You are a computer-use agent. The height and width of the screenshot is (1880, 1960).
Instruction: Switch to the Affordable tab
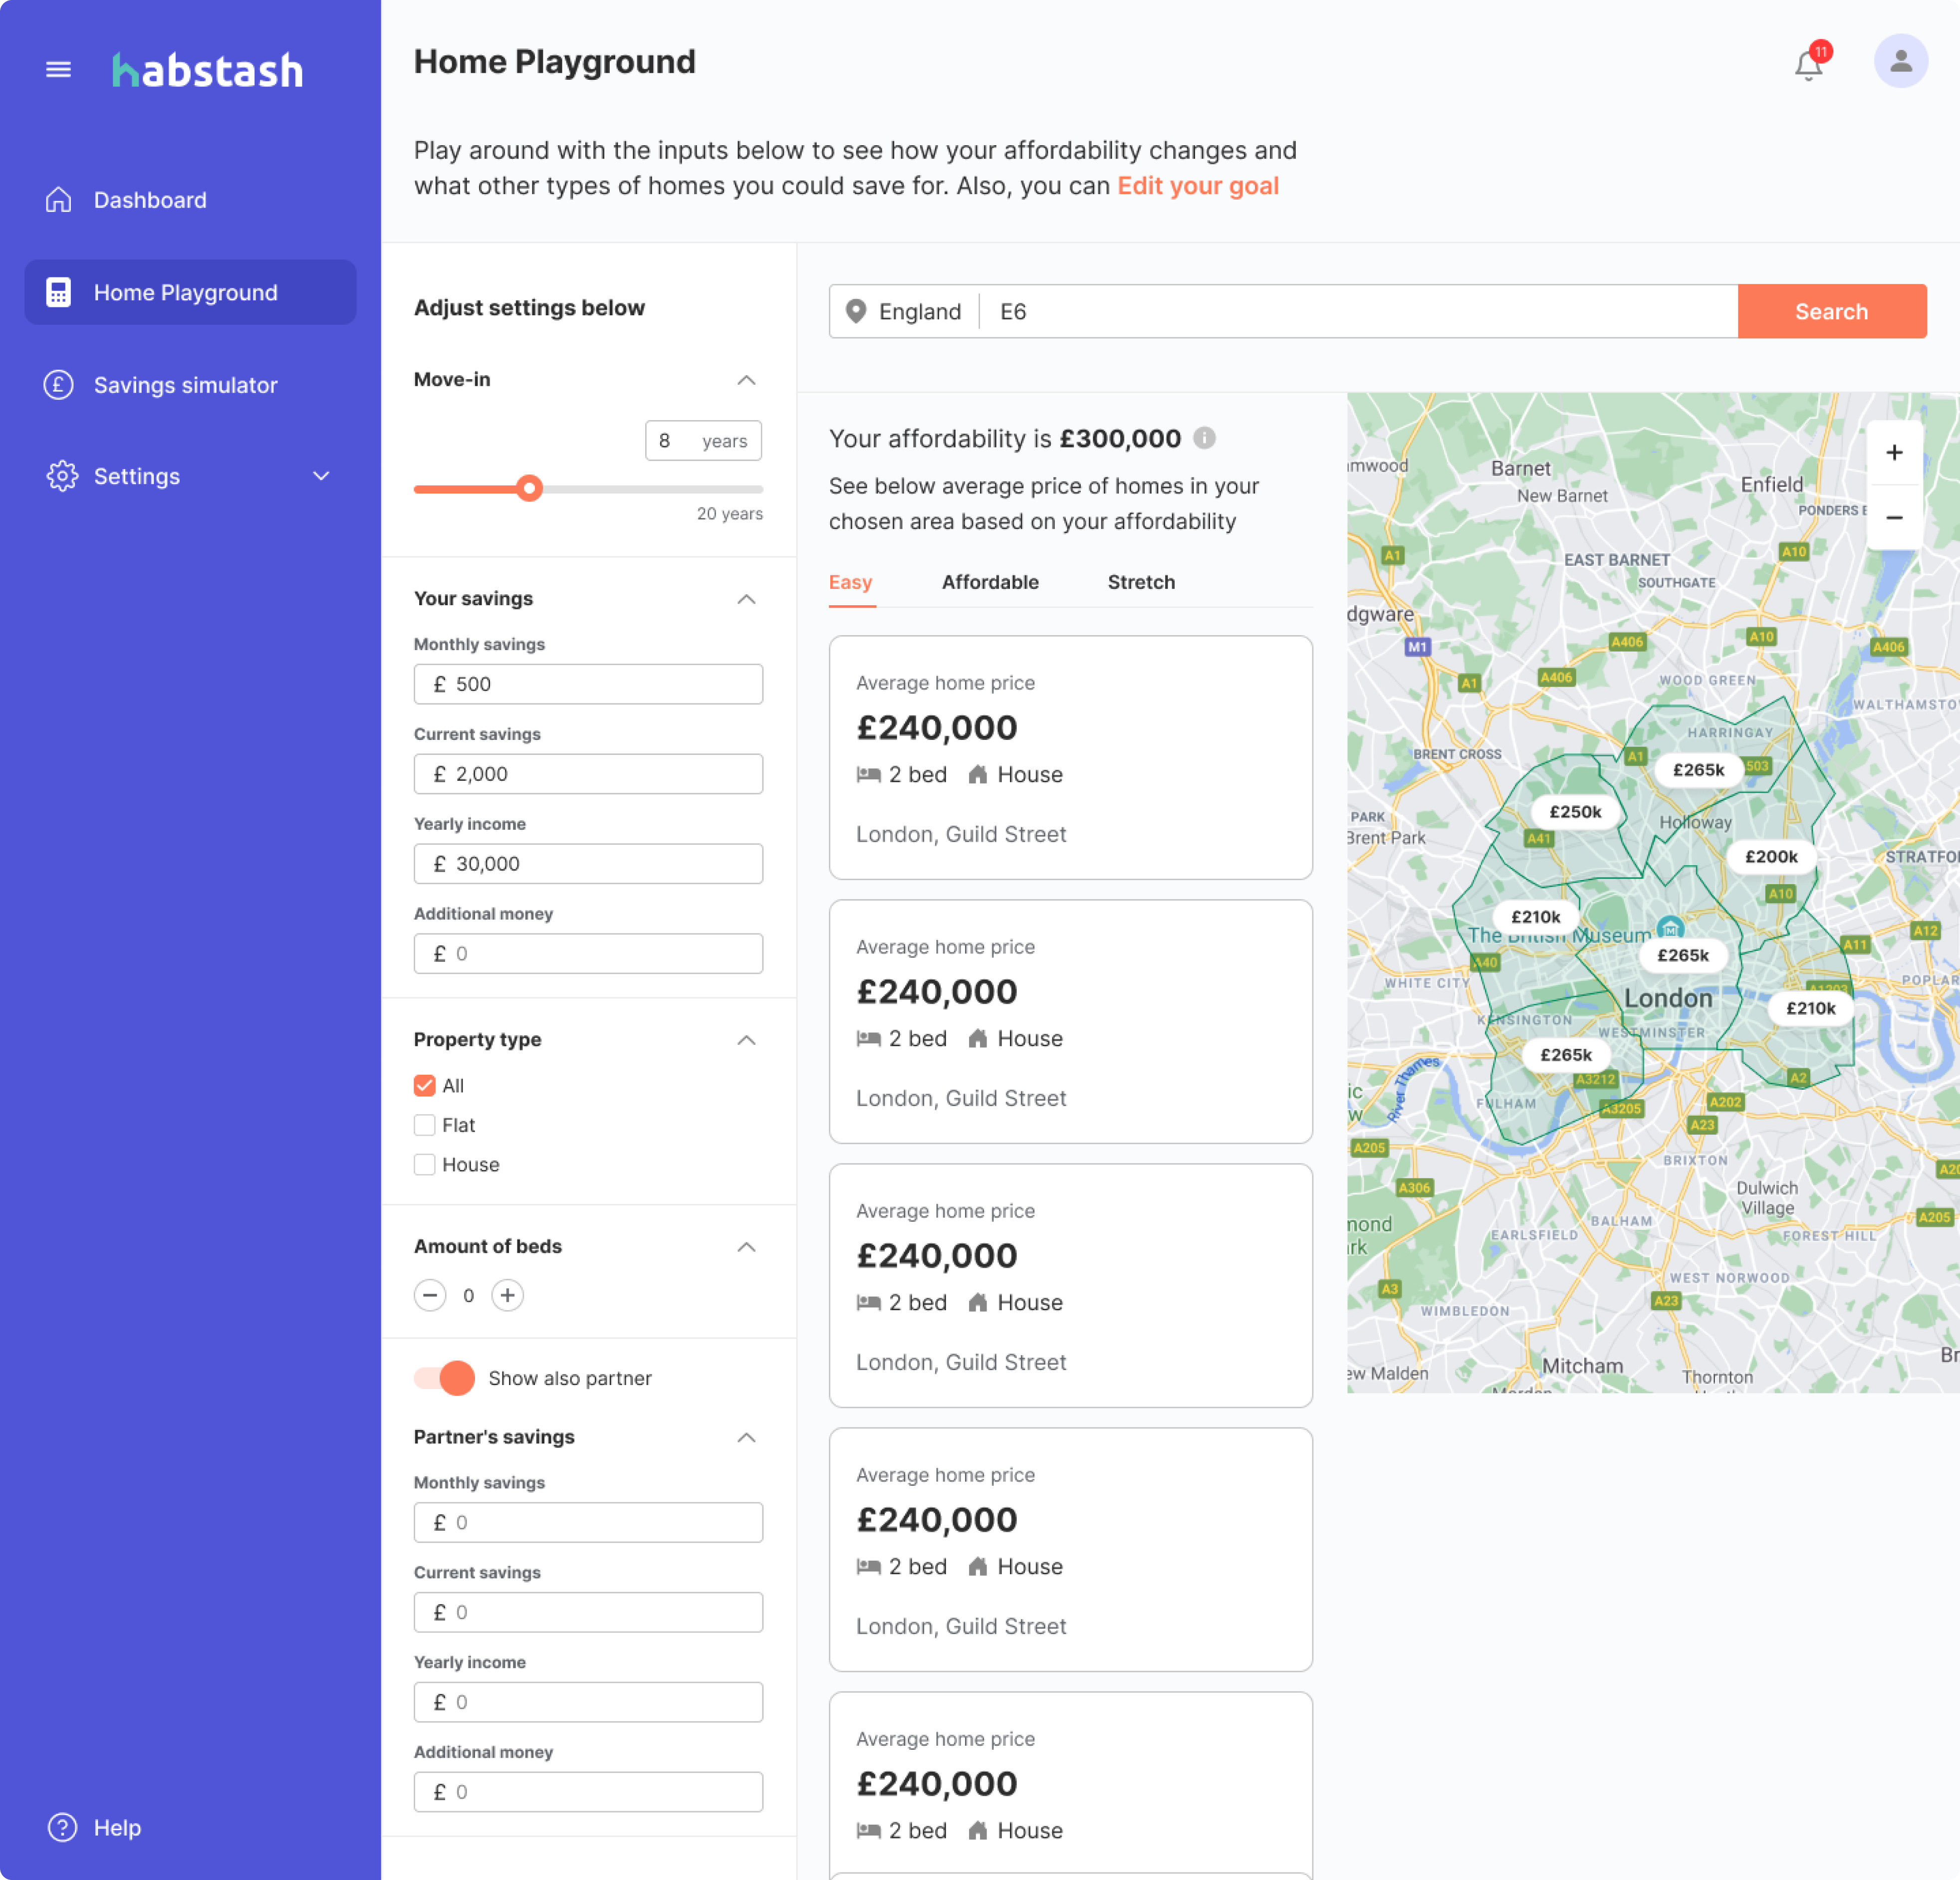pos(989,582)
